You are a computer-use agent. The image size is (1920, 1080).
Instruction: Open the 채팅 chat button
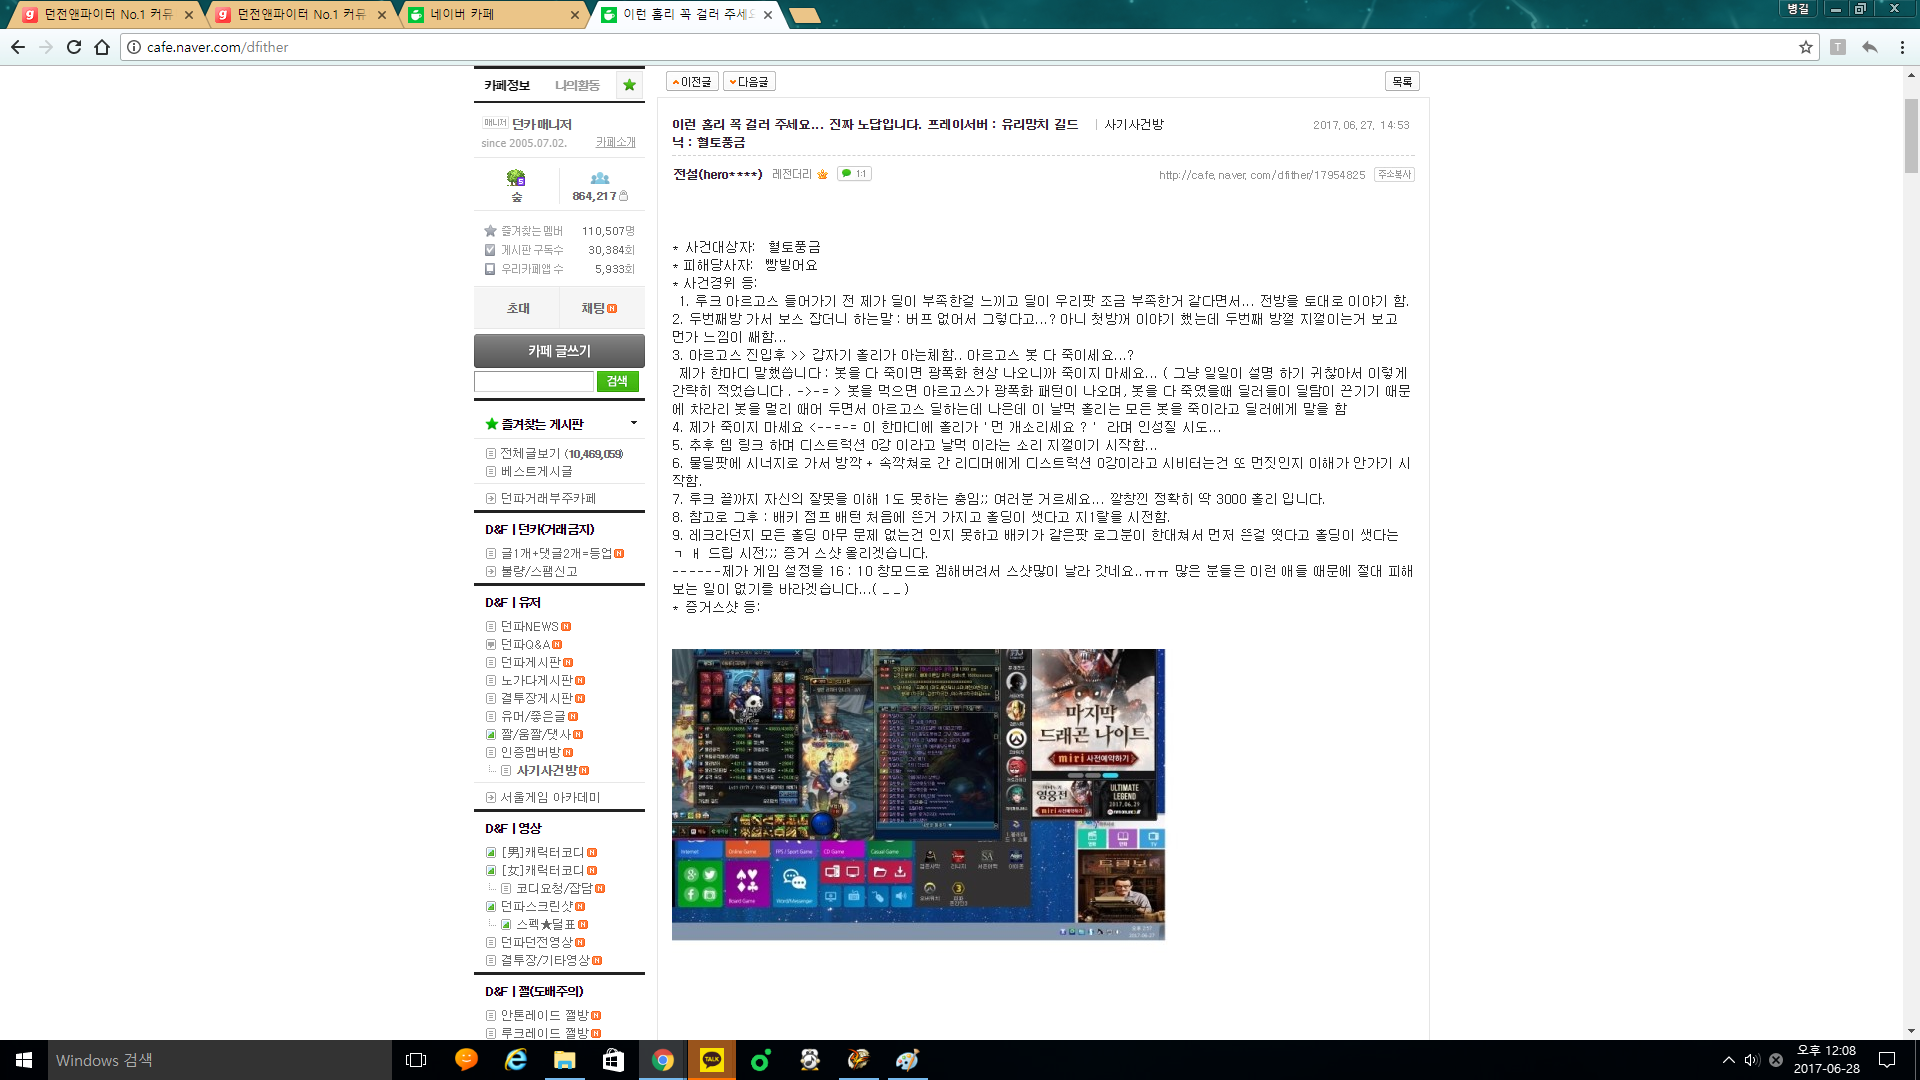(x=599, y=308)
